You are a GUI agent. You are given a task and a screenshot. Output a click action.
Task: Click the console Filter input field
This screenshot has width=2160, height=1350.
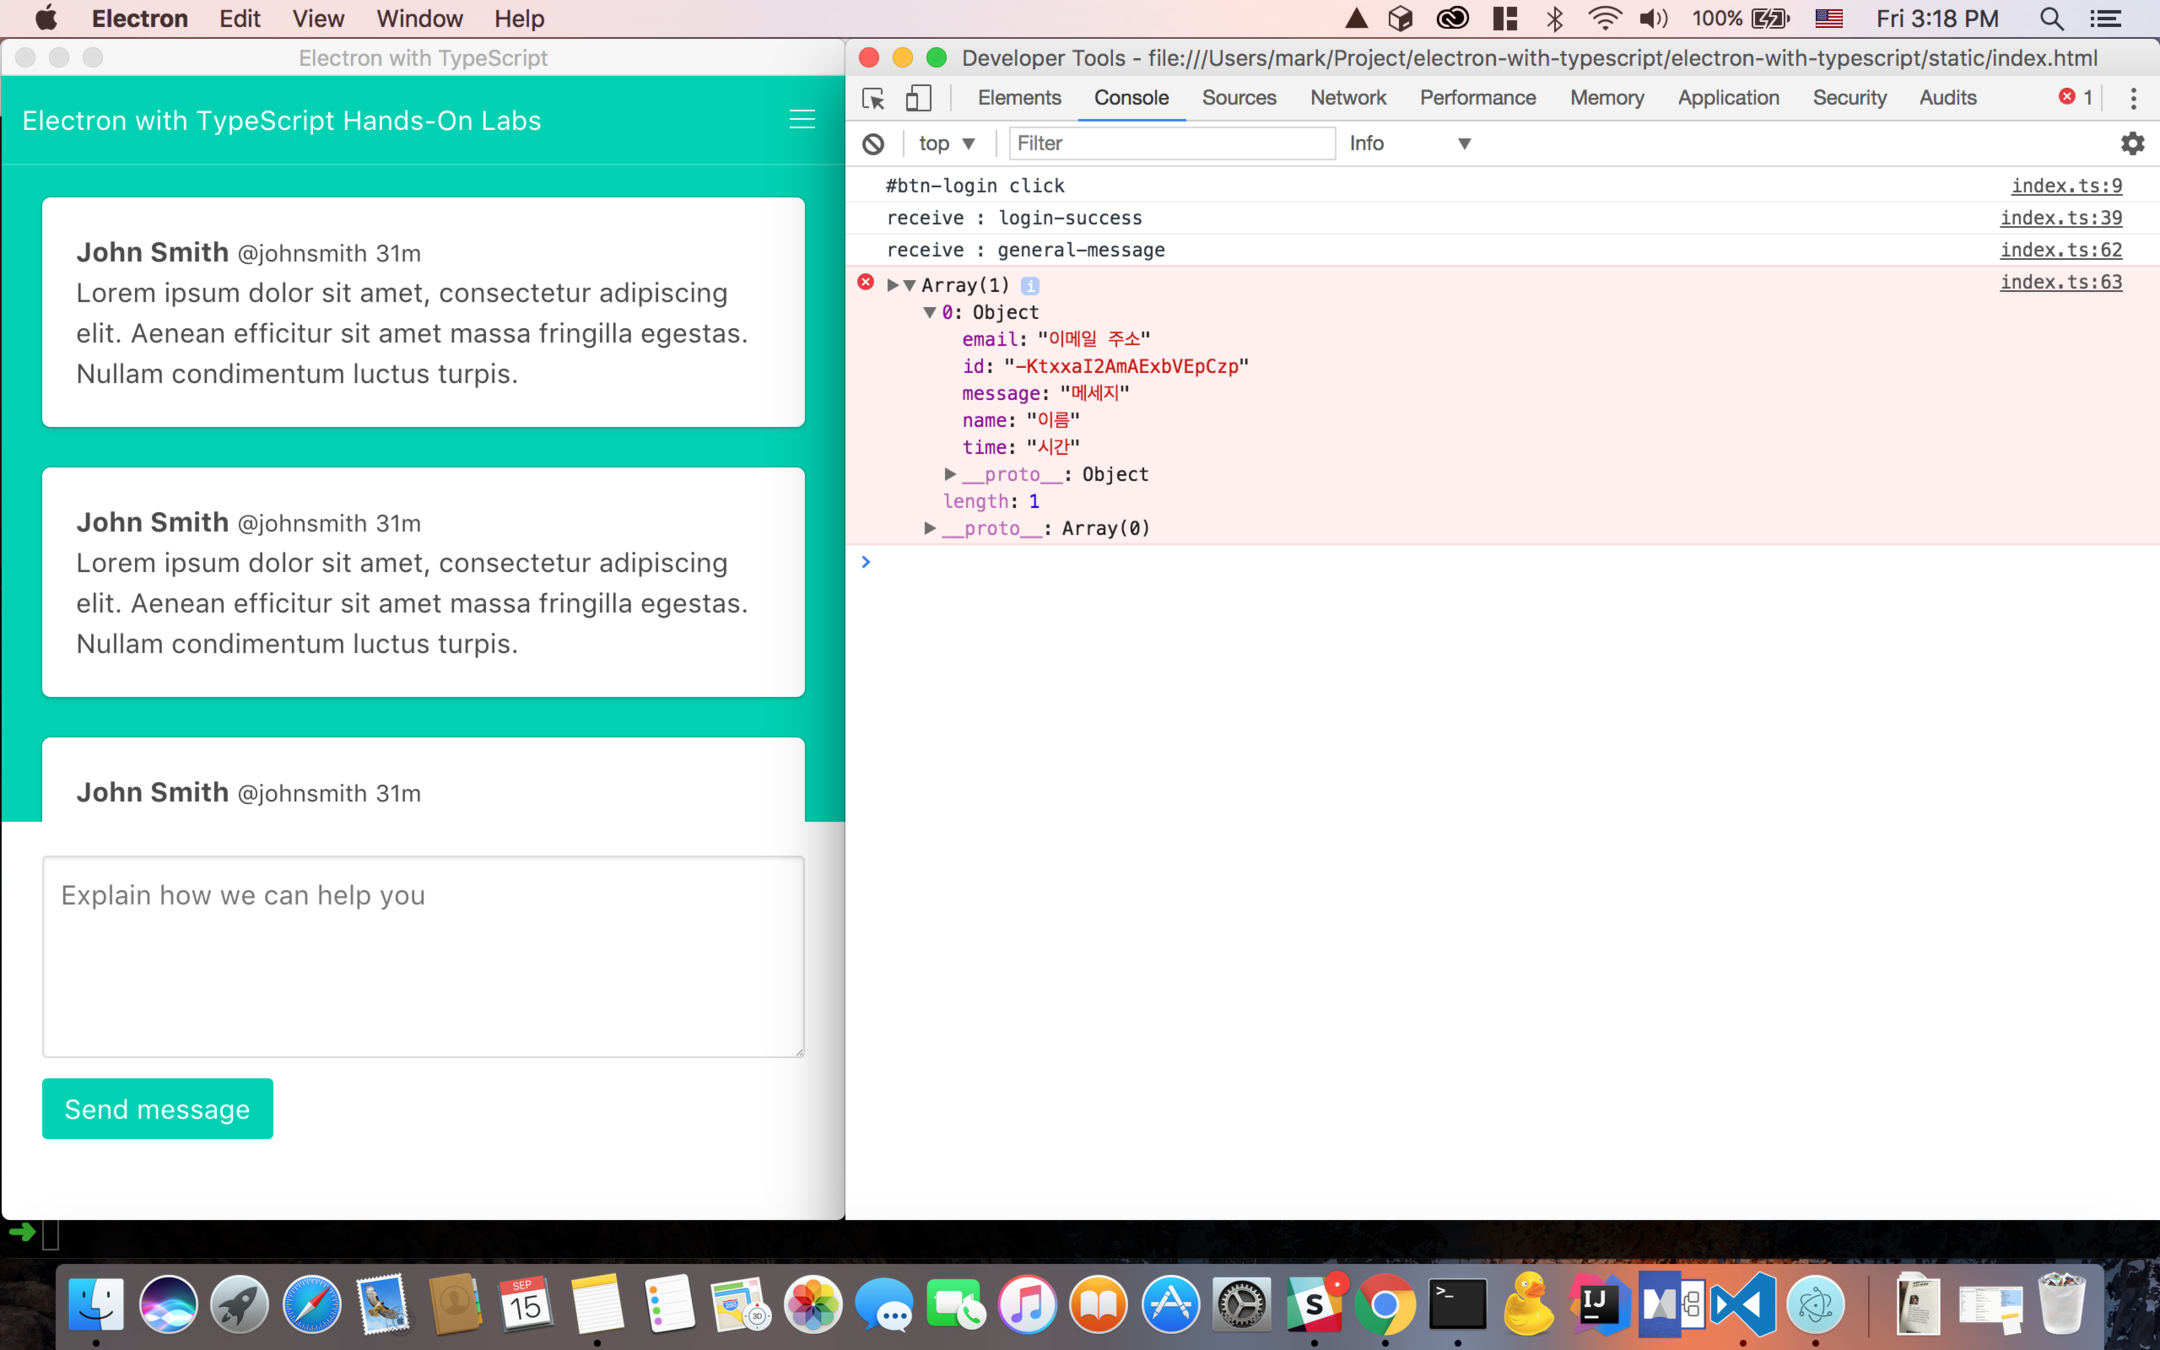pyautogui.click(x=1170, y=144)
